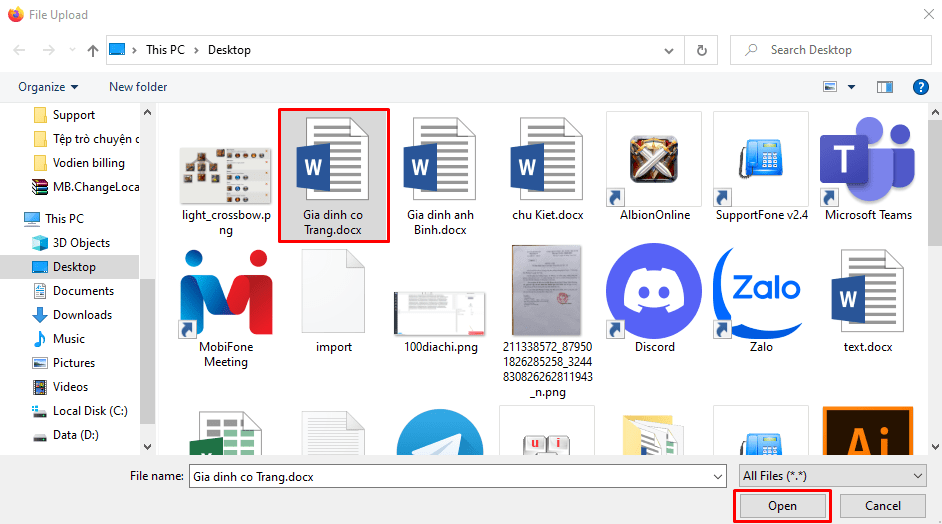Screen dimensions: 942x524
Task: Open the change view options dropdown
Action: click(849, 87)
